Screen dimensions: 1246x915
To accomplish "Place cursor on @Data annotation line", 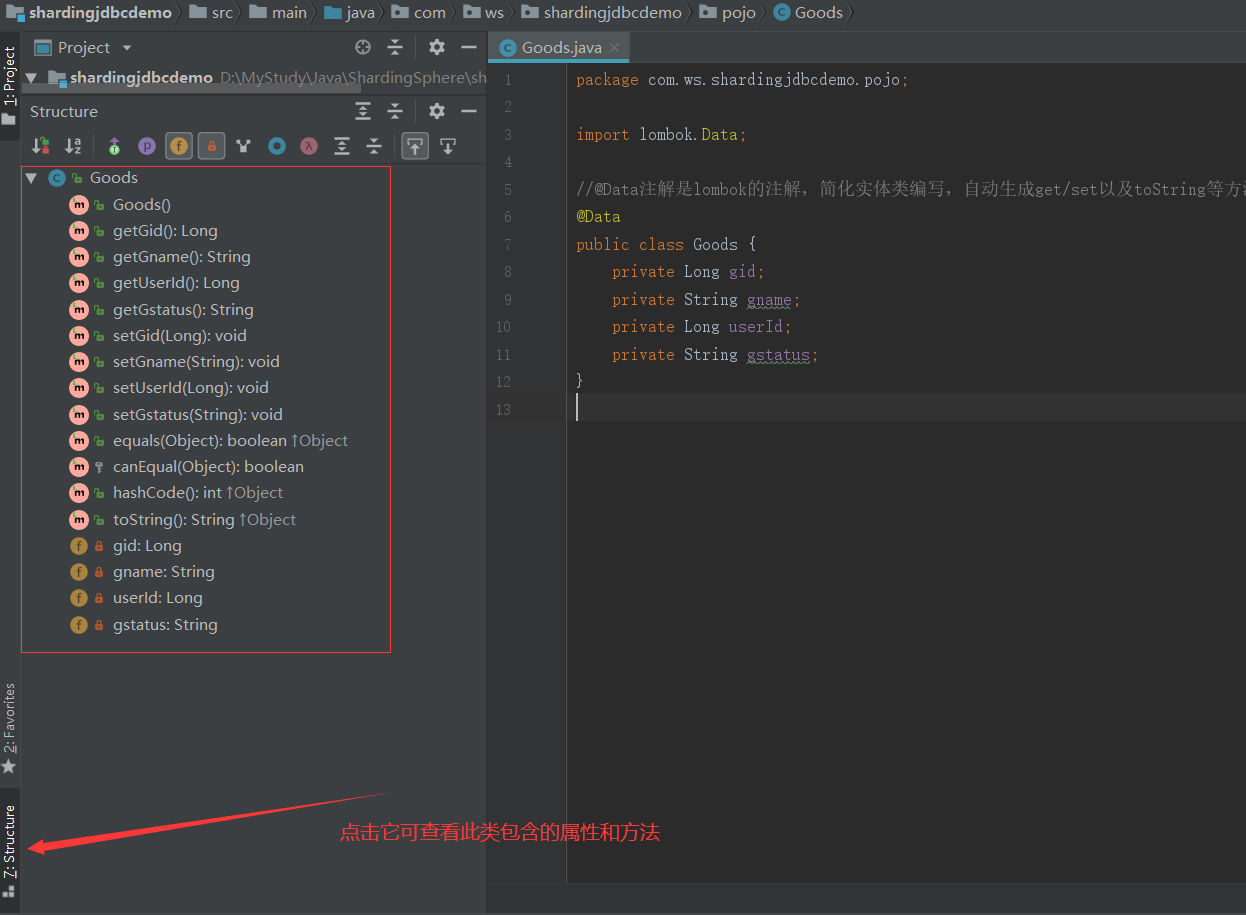I will [598, 216].
